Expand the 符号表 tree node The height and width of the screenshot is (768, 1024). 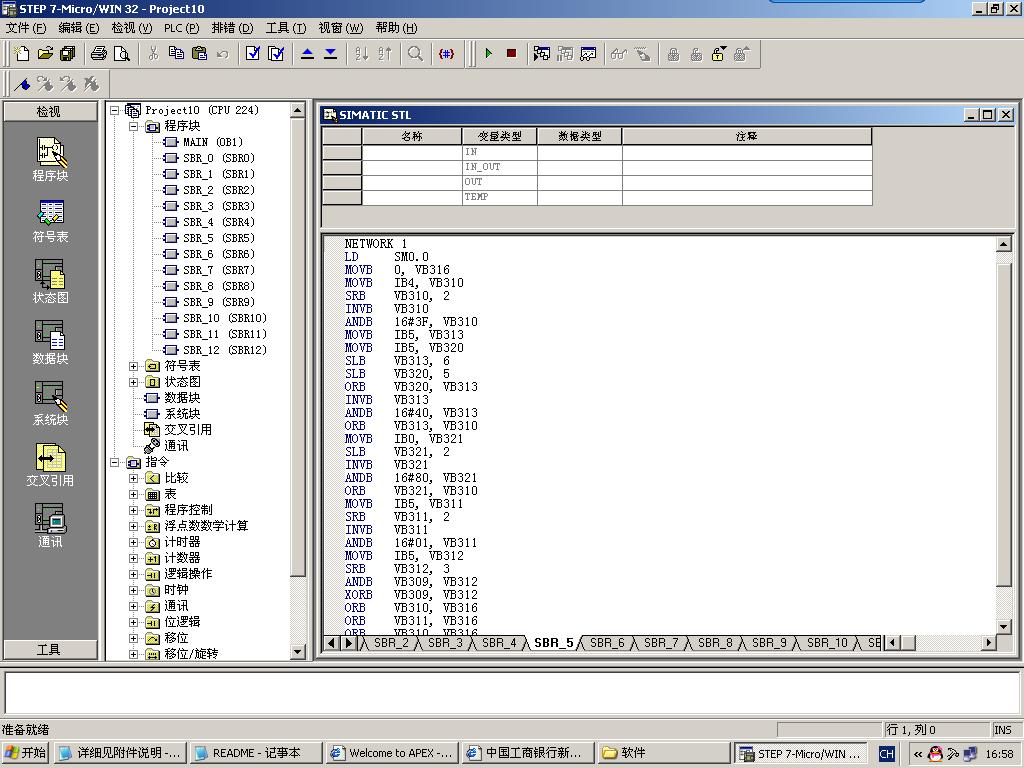click(x=134, y=366)
